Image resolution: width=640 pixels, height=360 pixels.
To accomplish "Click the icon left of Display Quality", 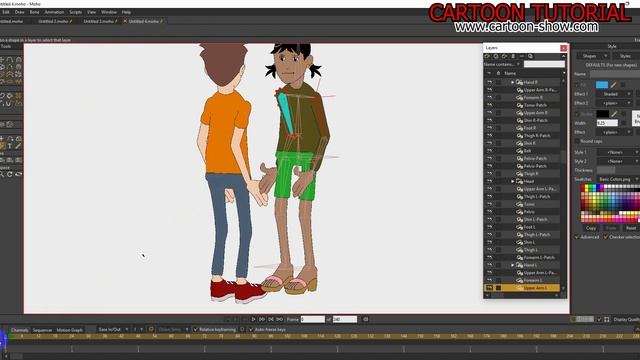I will coord(607,320).
